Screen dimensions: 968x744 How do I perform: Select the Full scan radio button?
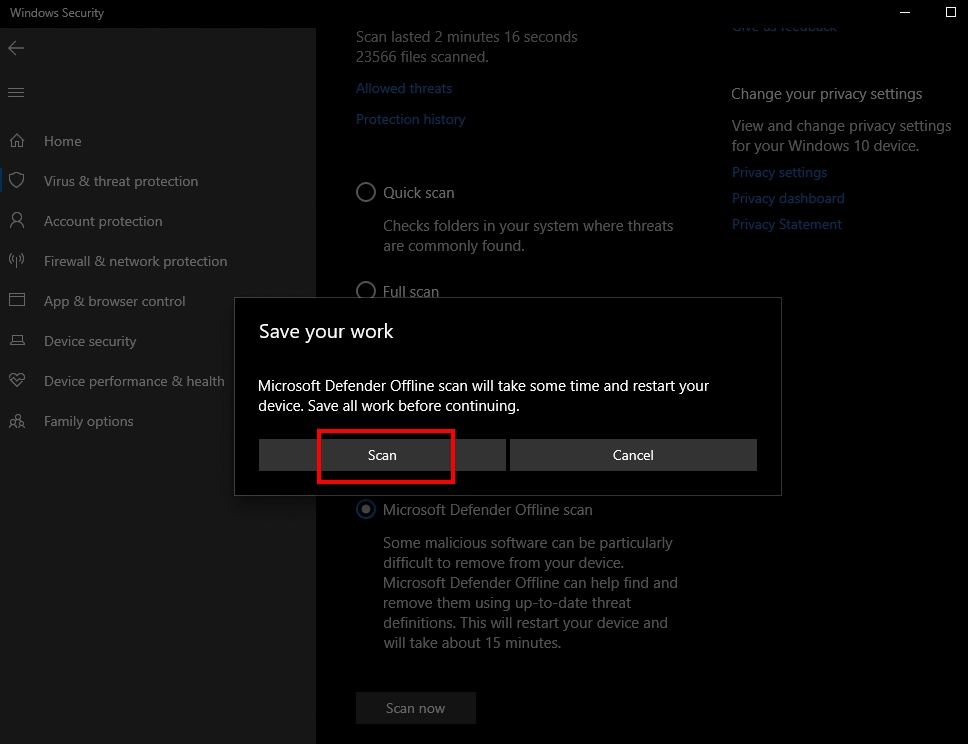[x=366, y=290]
